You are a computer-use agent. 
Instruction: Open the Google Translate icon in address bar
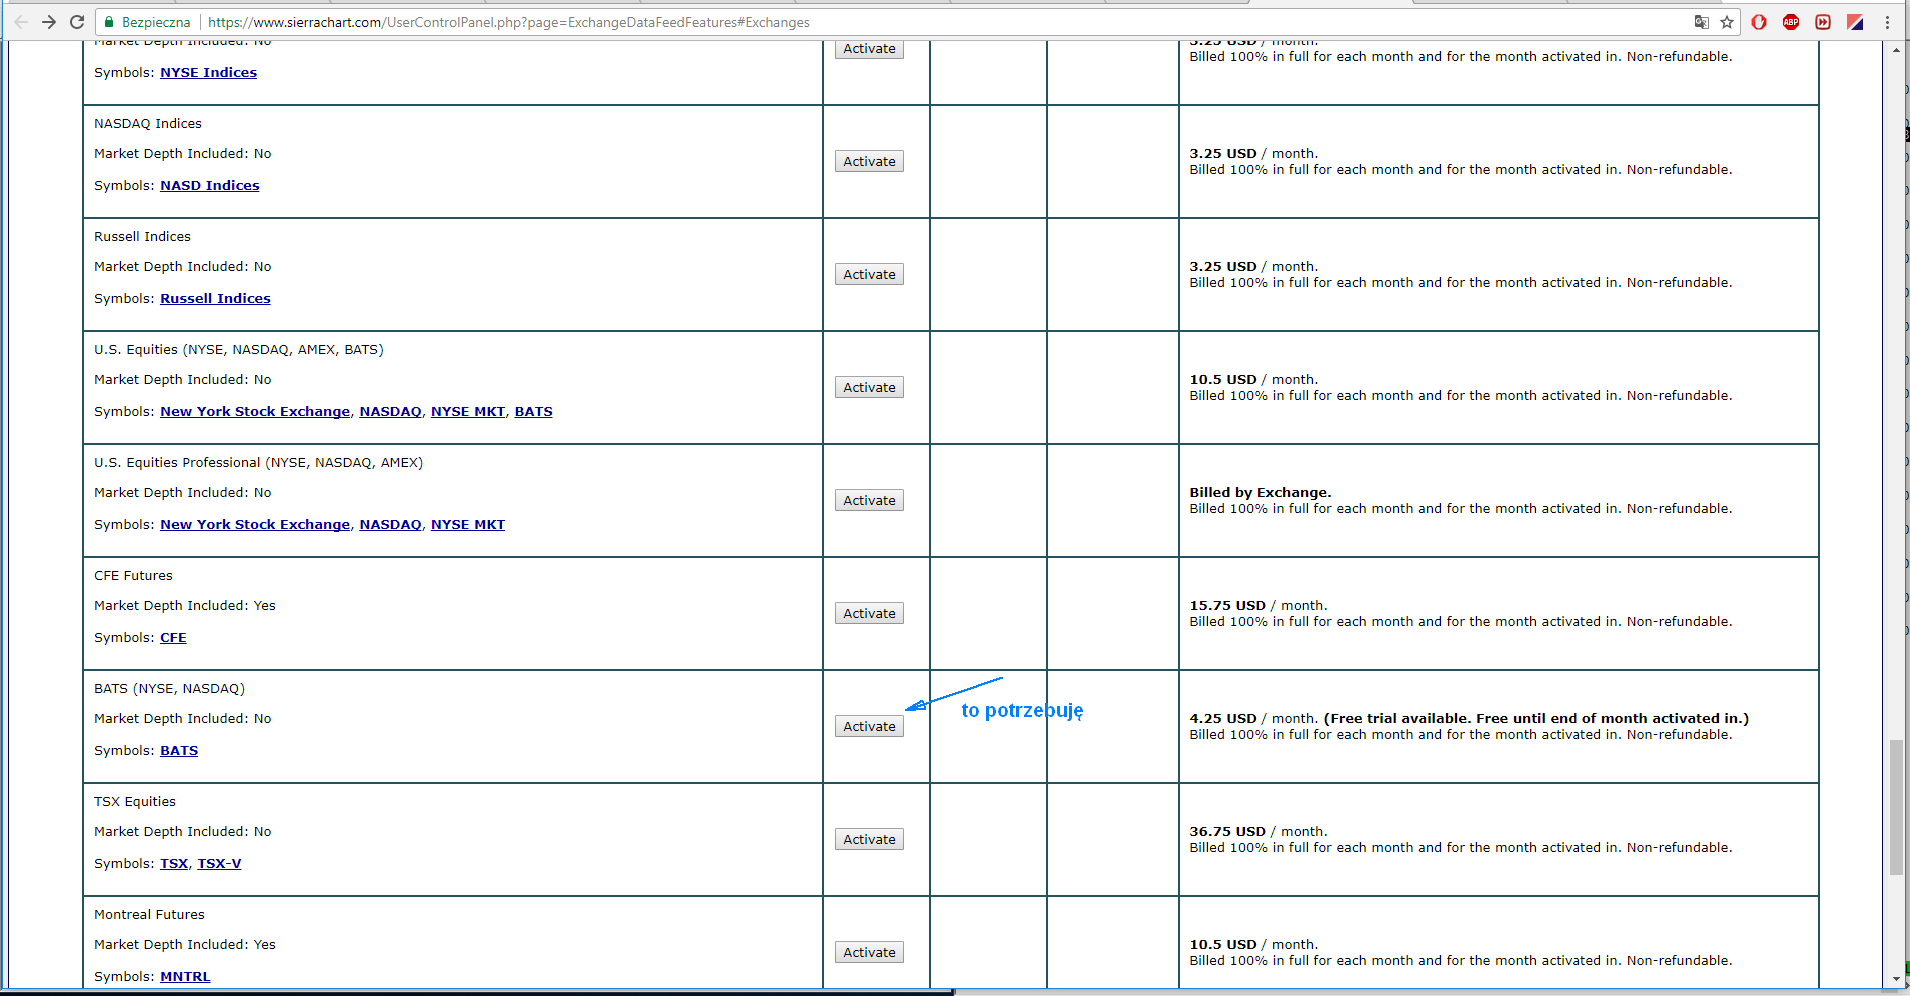[x=1701, y=22]
